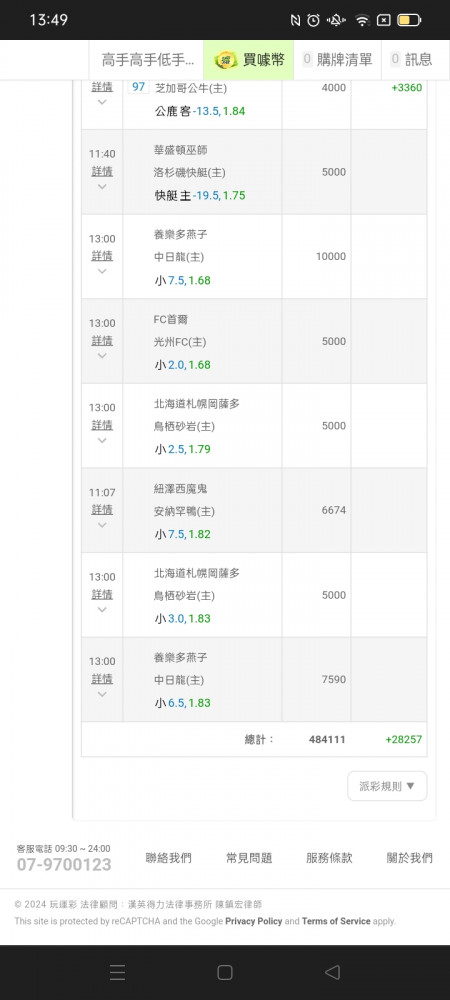
Task: Open the Privacy Policy link
Action: coord(254,921)
